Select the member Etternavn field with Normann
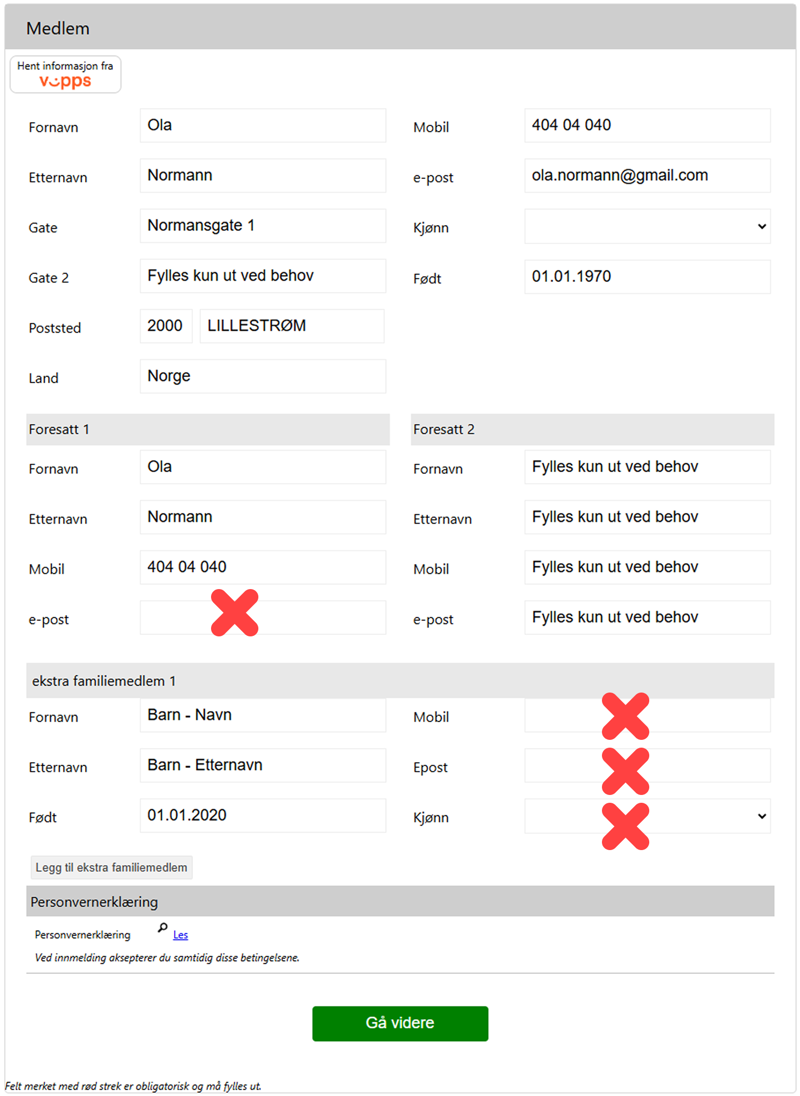 tap(262, 176)
